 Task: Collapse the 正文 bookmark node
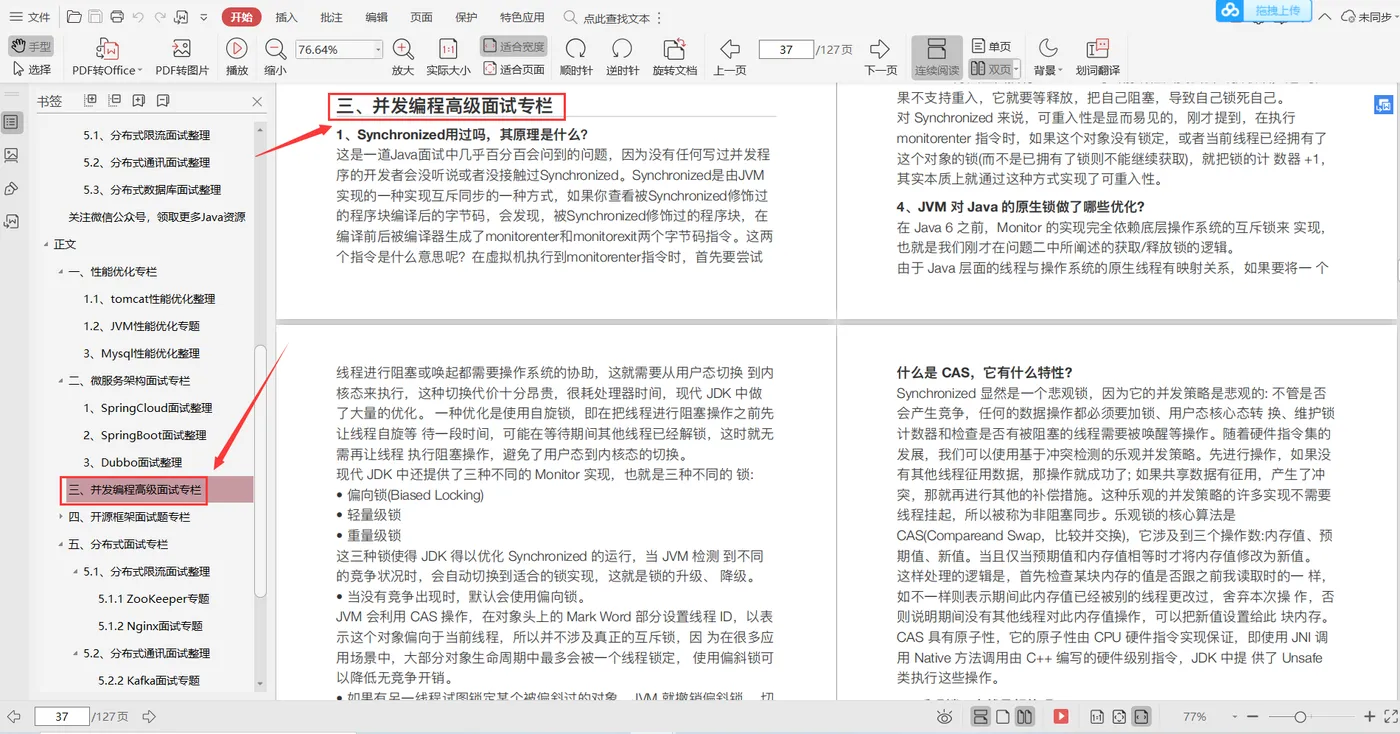(x=45, y=244)
